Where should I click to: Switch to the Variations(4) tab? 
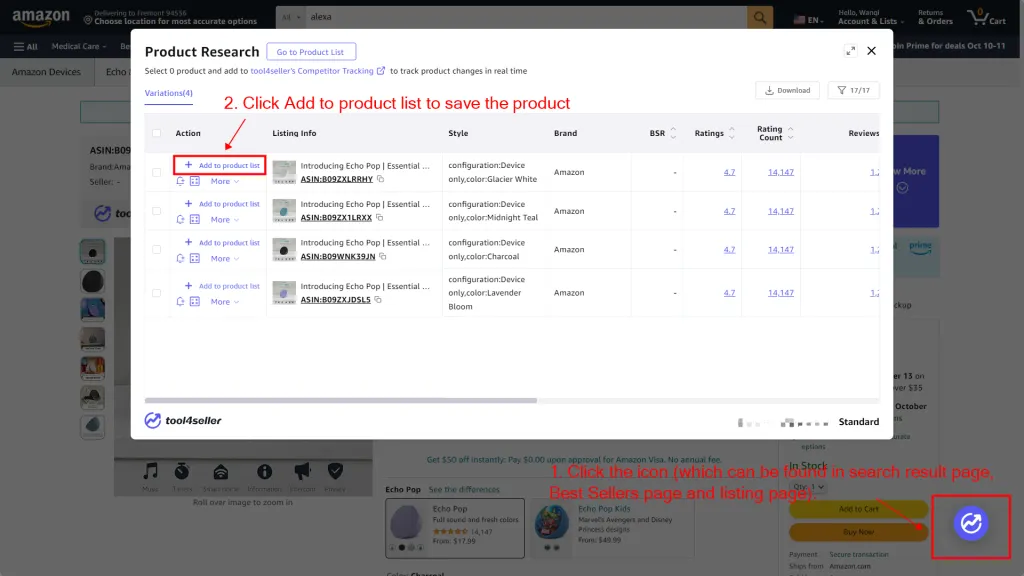[x=167, y=92]
